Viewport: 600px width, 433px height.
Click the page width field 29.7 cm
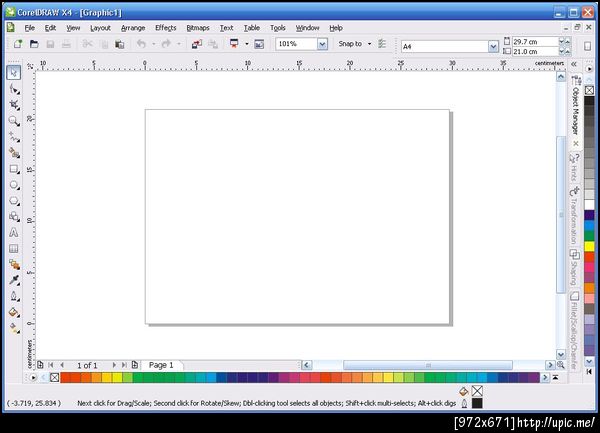pyautogui.click(x=535, y=41)
